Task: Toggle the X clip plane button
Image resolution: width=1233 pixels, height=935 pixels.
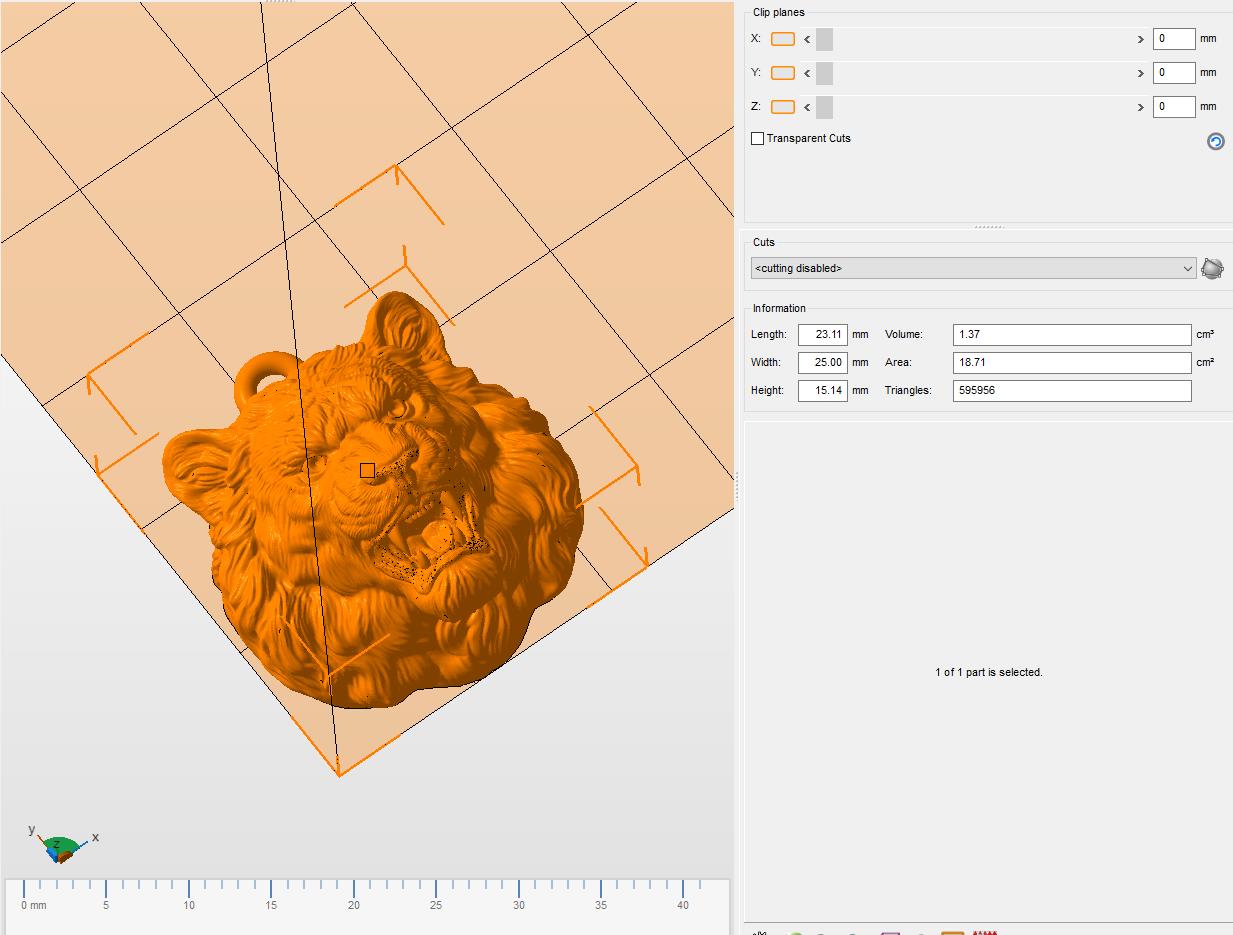Action: (783, 39)
